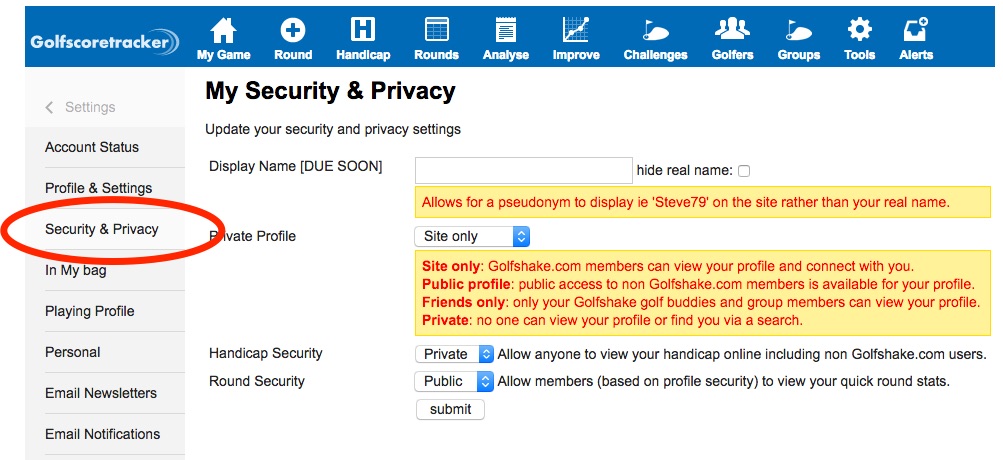Viewport: 1003px width, 460px height.
Task: Open the Golfers people icon
Action: pyautogui.click(x=732, y=30)
